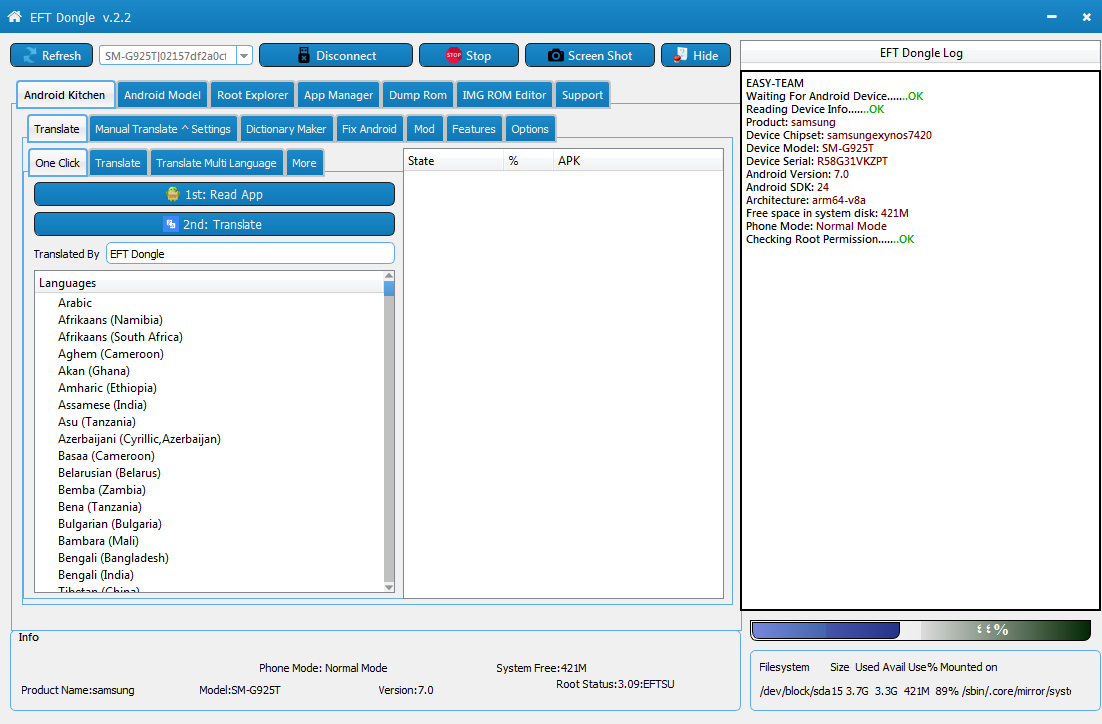1102x724 pixels.
Task: Click the Hide button icon
Action: coord(680,55)
